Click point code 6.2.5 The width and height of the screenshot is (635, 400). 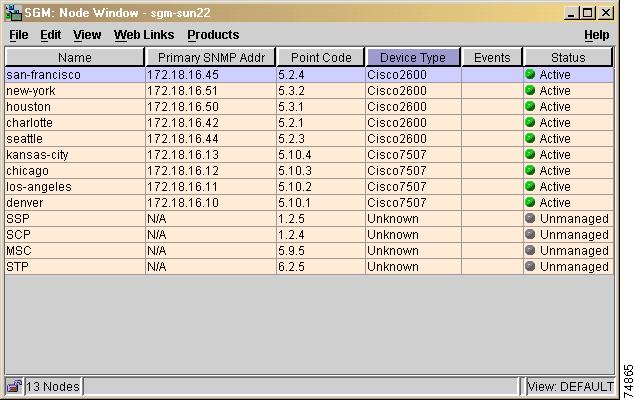[x=291, y=267]
